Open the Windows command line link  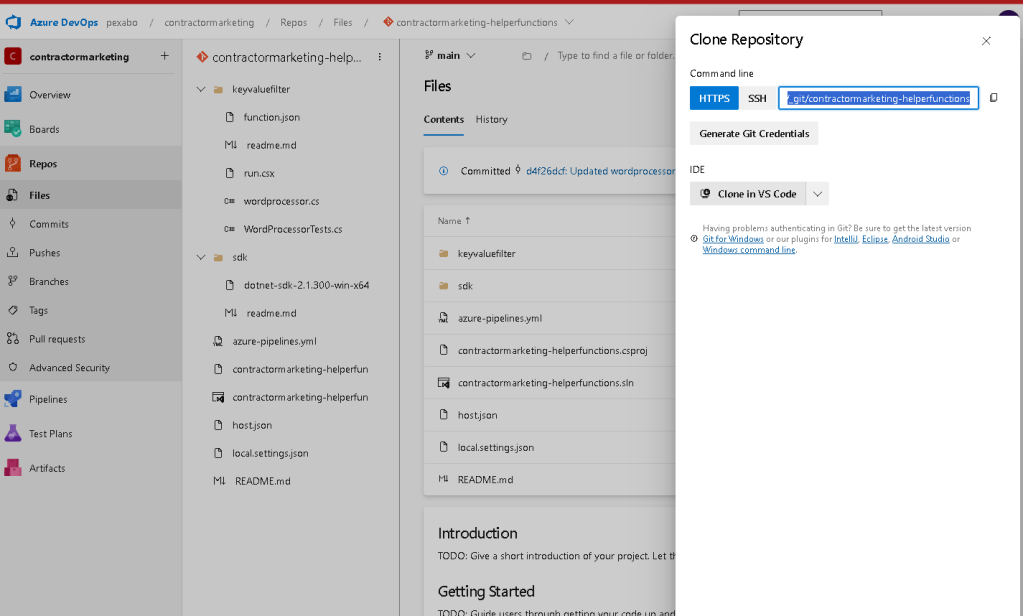tap(749, 250)
